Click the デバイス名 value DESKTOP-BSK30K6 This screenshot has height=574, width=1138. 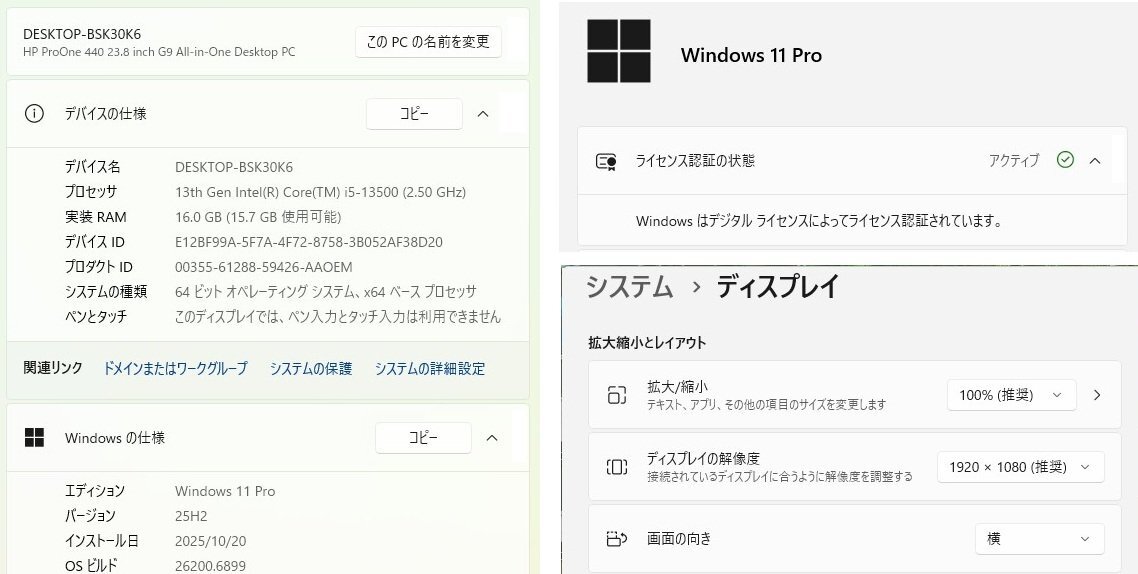tap(234, 167)
